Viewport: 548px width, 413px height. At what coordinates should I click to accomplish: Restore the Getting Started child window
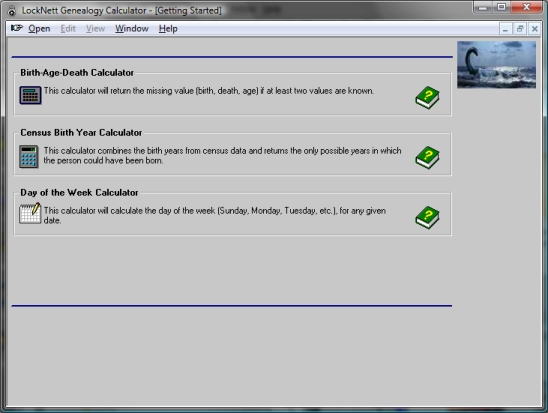(520, 29)
